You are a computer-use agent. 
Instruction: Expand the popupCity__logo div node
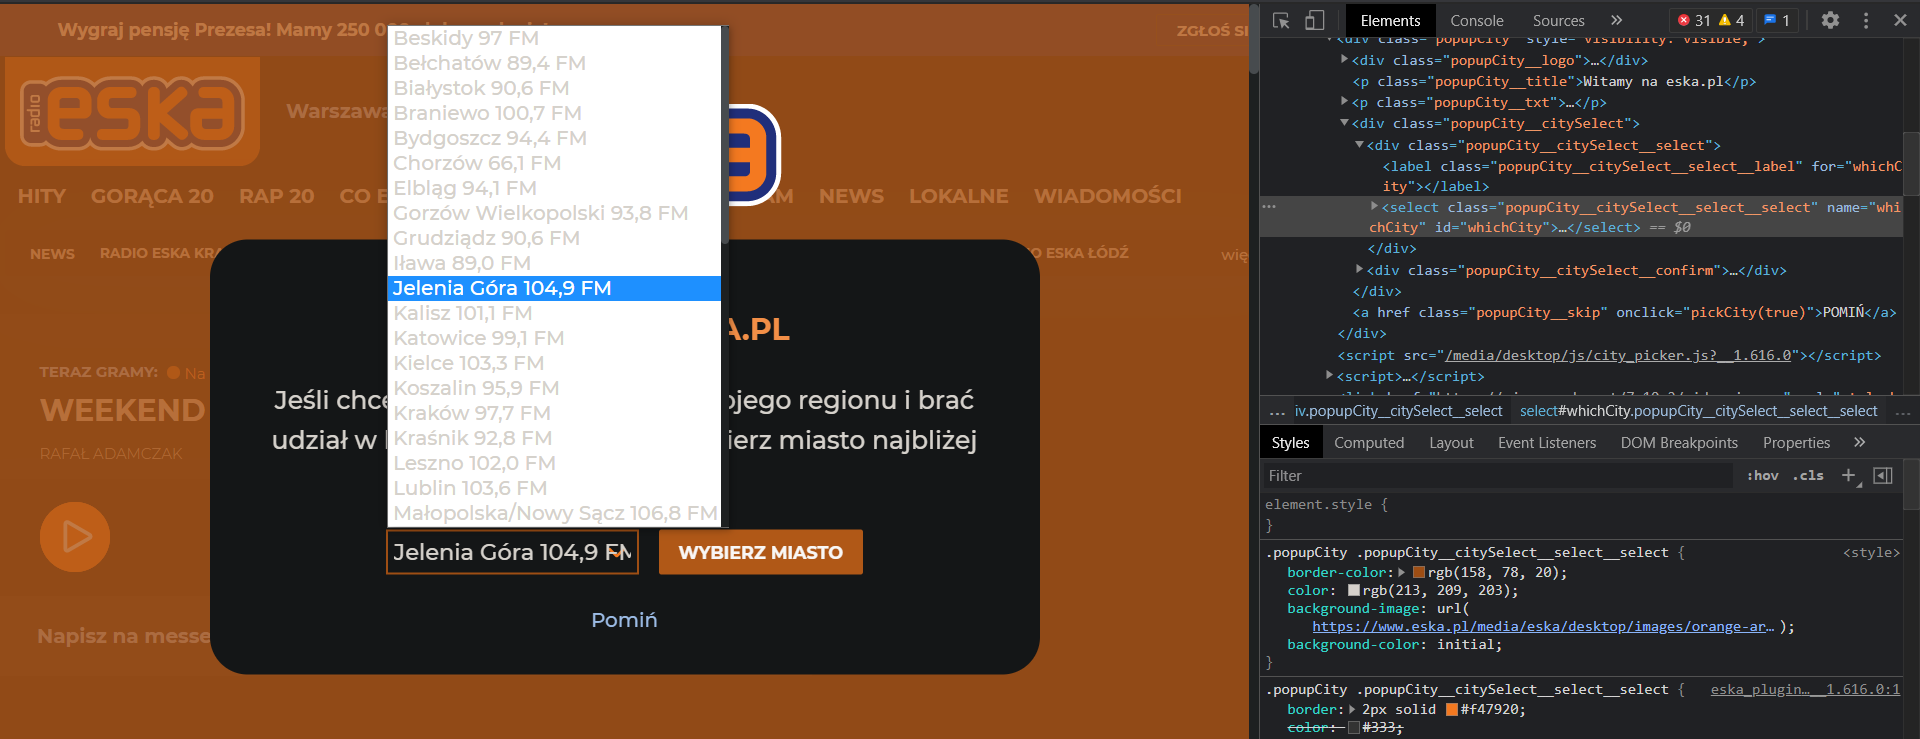(1345, 60)
